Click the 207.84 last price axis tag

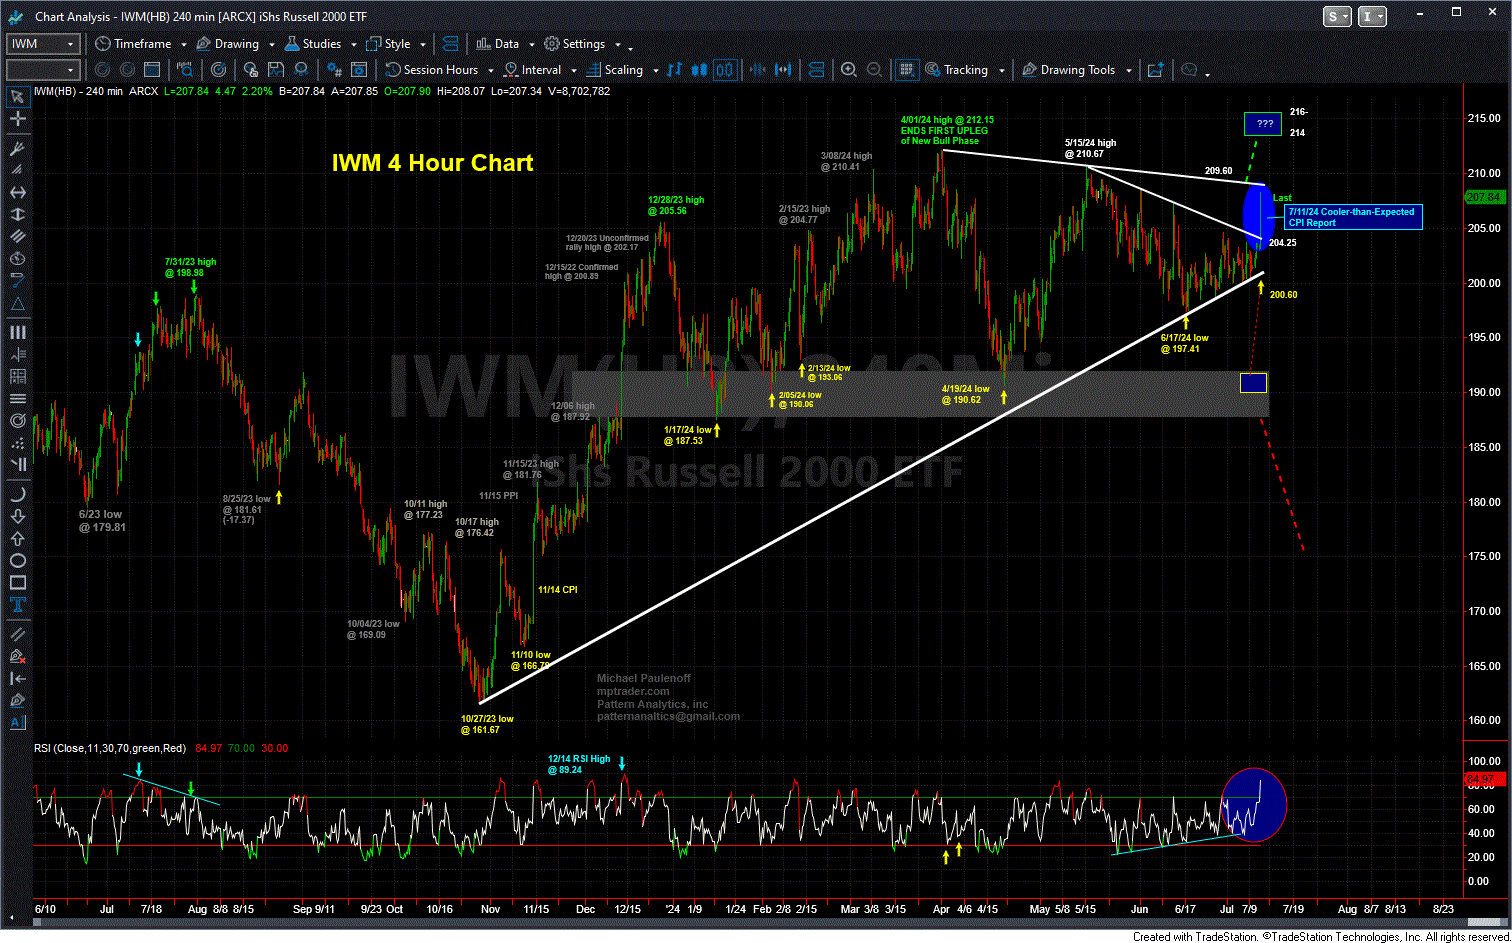tap(1487, 198)
